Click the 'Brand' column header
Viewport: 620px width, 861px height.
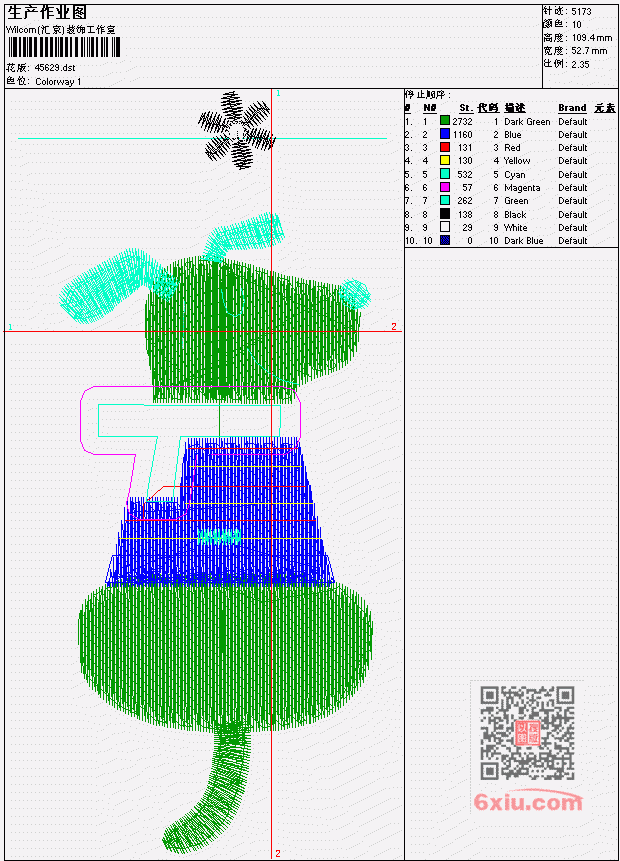pyautogui.click(x=572, y=108)
